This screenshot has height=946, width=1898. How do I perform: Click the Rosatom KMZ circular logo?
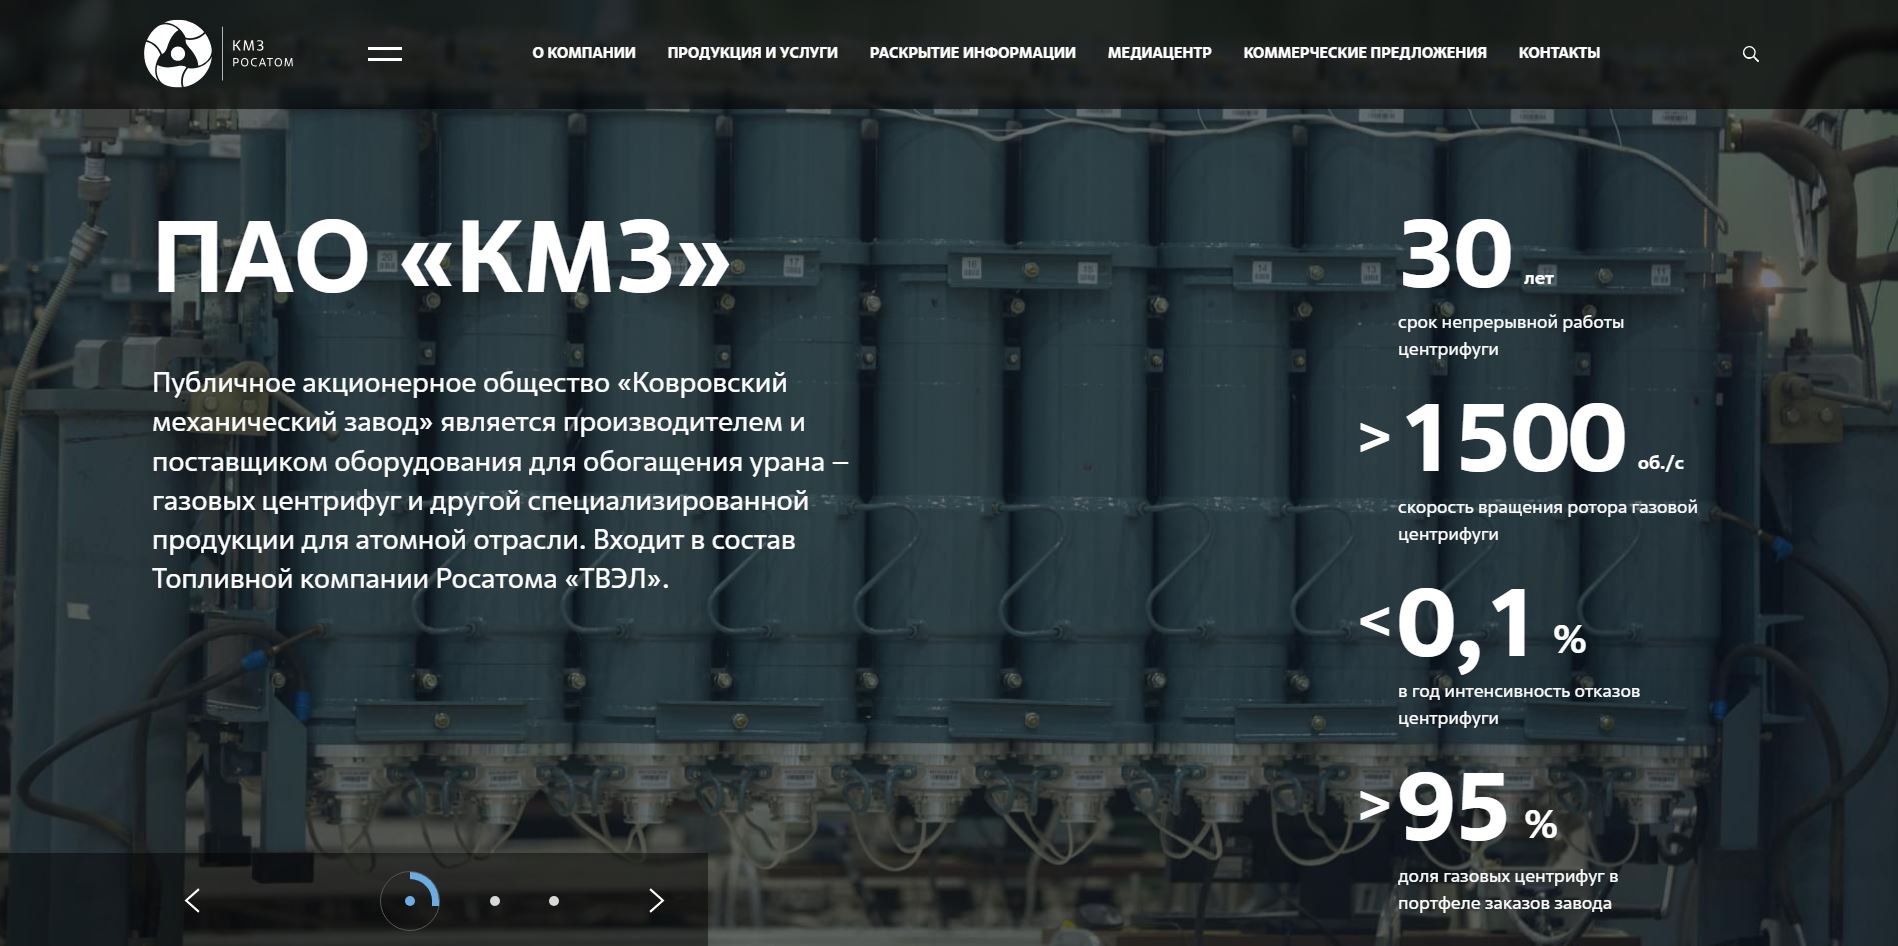pyautogui.click(x=177, y=54)
